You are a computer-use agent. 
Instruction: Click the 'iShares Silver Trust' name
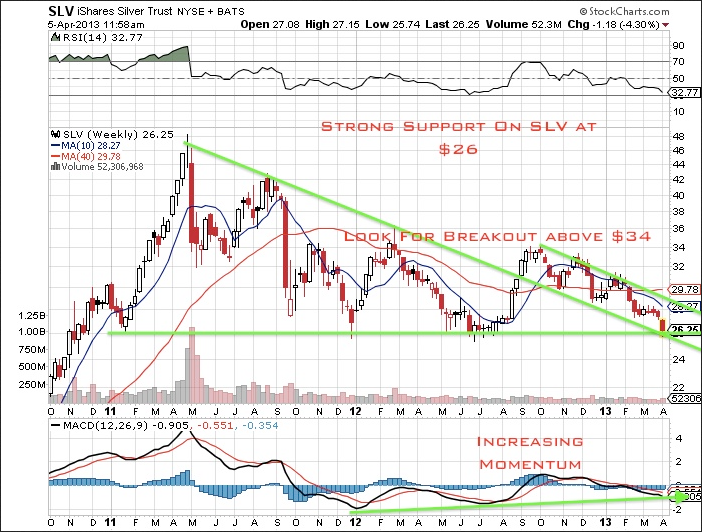click(126, 11)
